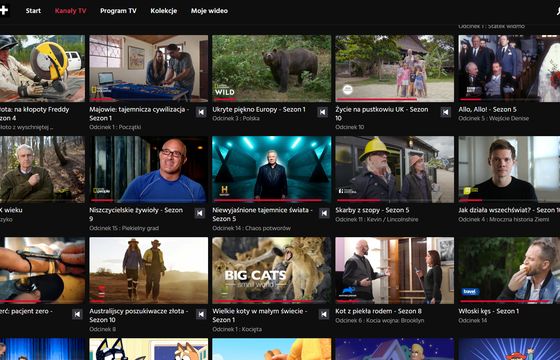The width and height of the screenshot is (560, 360).
Task: Click start-over icon for pacjent zero program
Action: pyautogui.click(x=77, y=314)
